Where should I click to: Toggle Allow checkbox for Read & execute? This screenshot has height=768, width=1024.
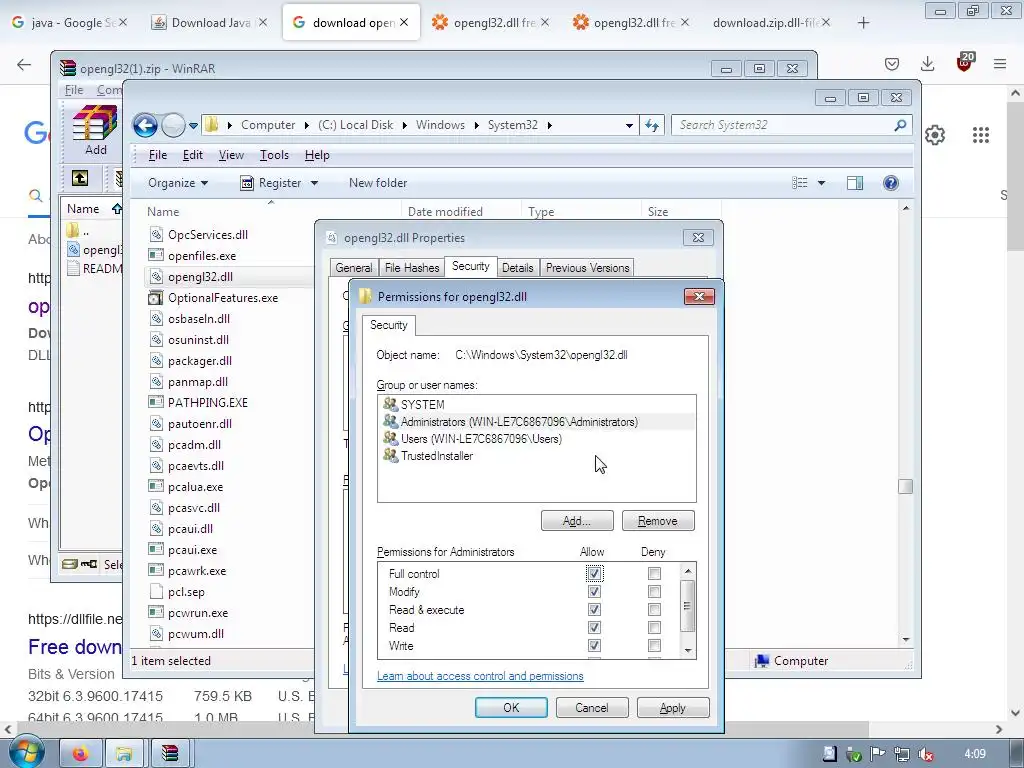(594, 609)
